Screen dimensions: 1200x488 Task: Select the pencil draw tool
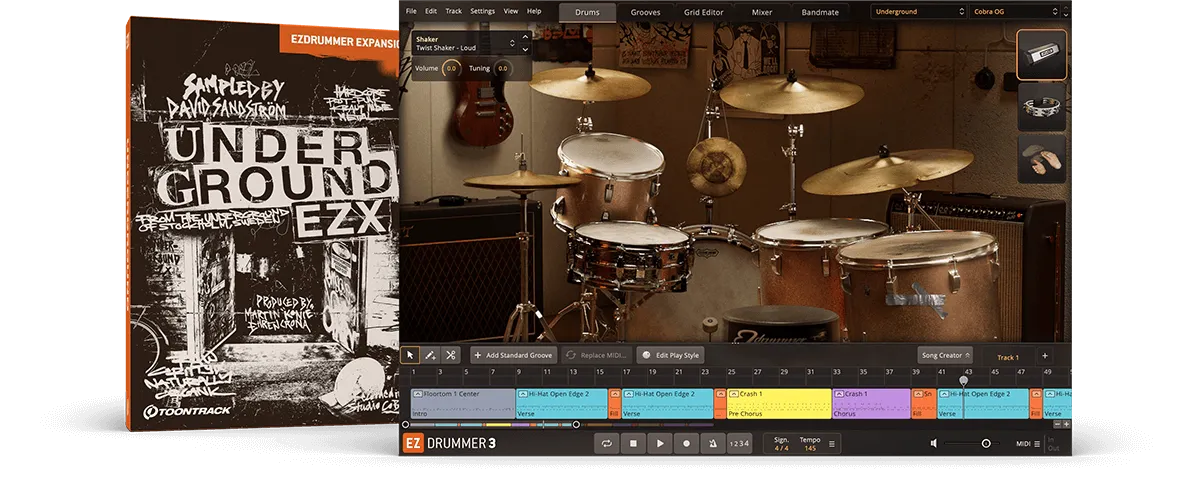point(430,355)
